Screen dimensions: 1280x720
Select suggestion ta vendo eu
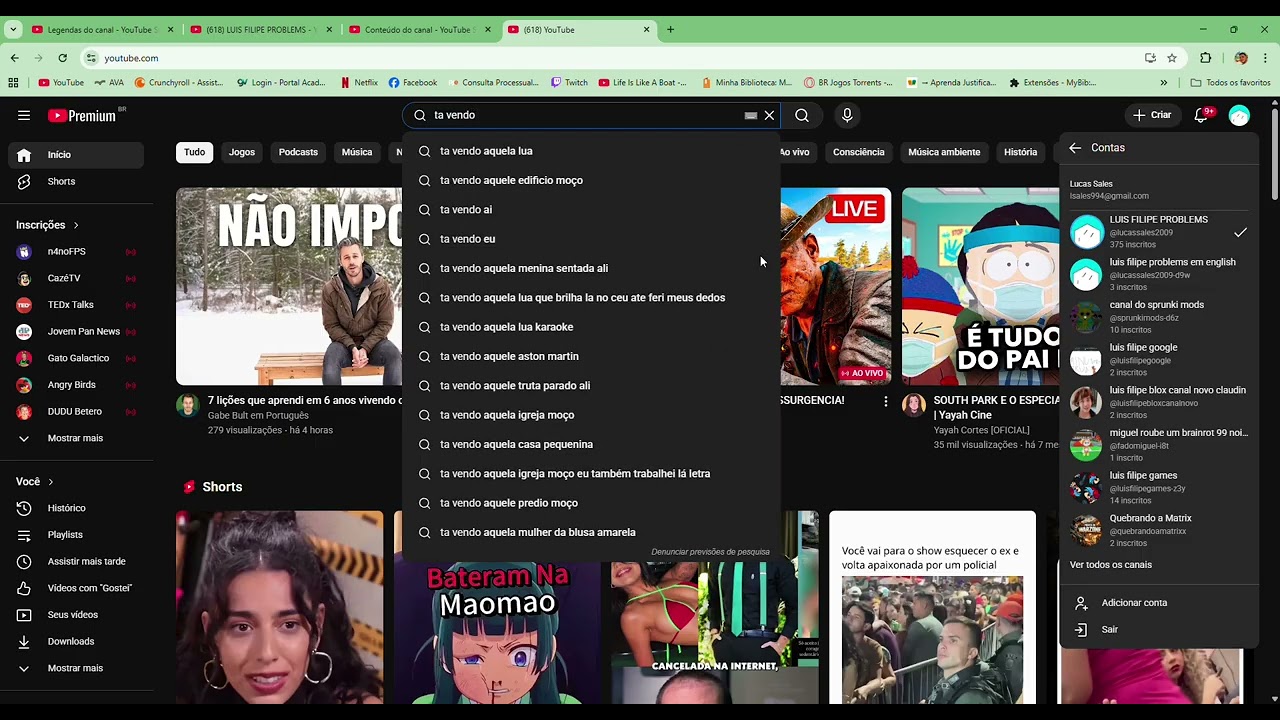click(591, 239)
